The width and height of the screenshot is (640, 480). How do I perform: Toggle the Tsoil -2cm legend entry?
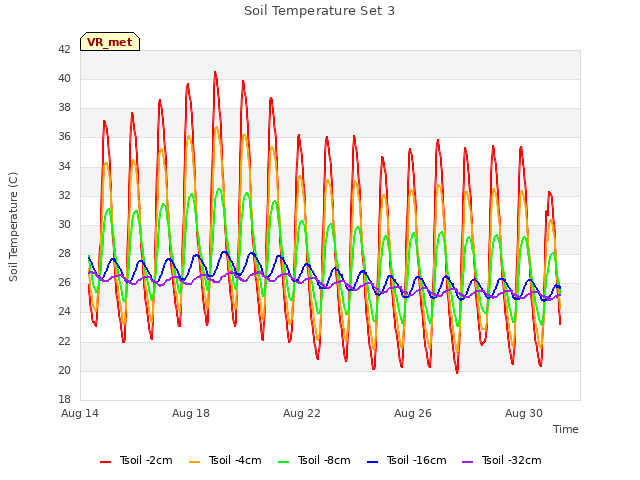pyautogui.click(x=136, y=460)
